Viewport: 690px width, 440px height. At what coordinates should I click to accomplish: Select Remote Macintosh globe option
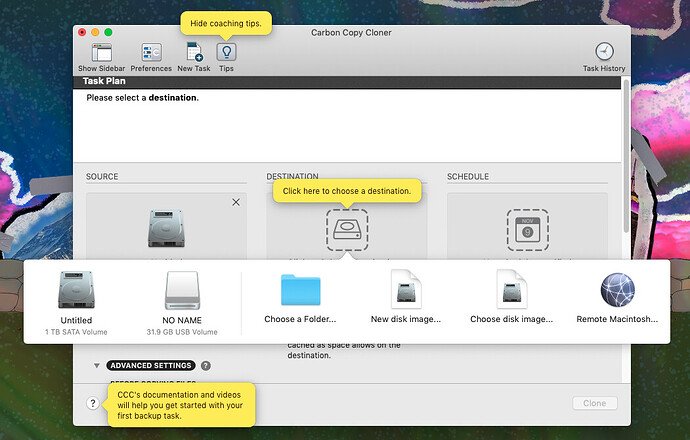click(x=617, y=298)
